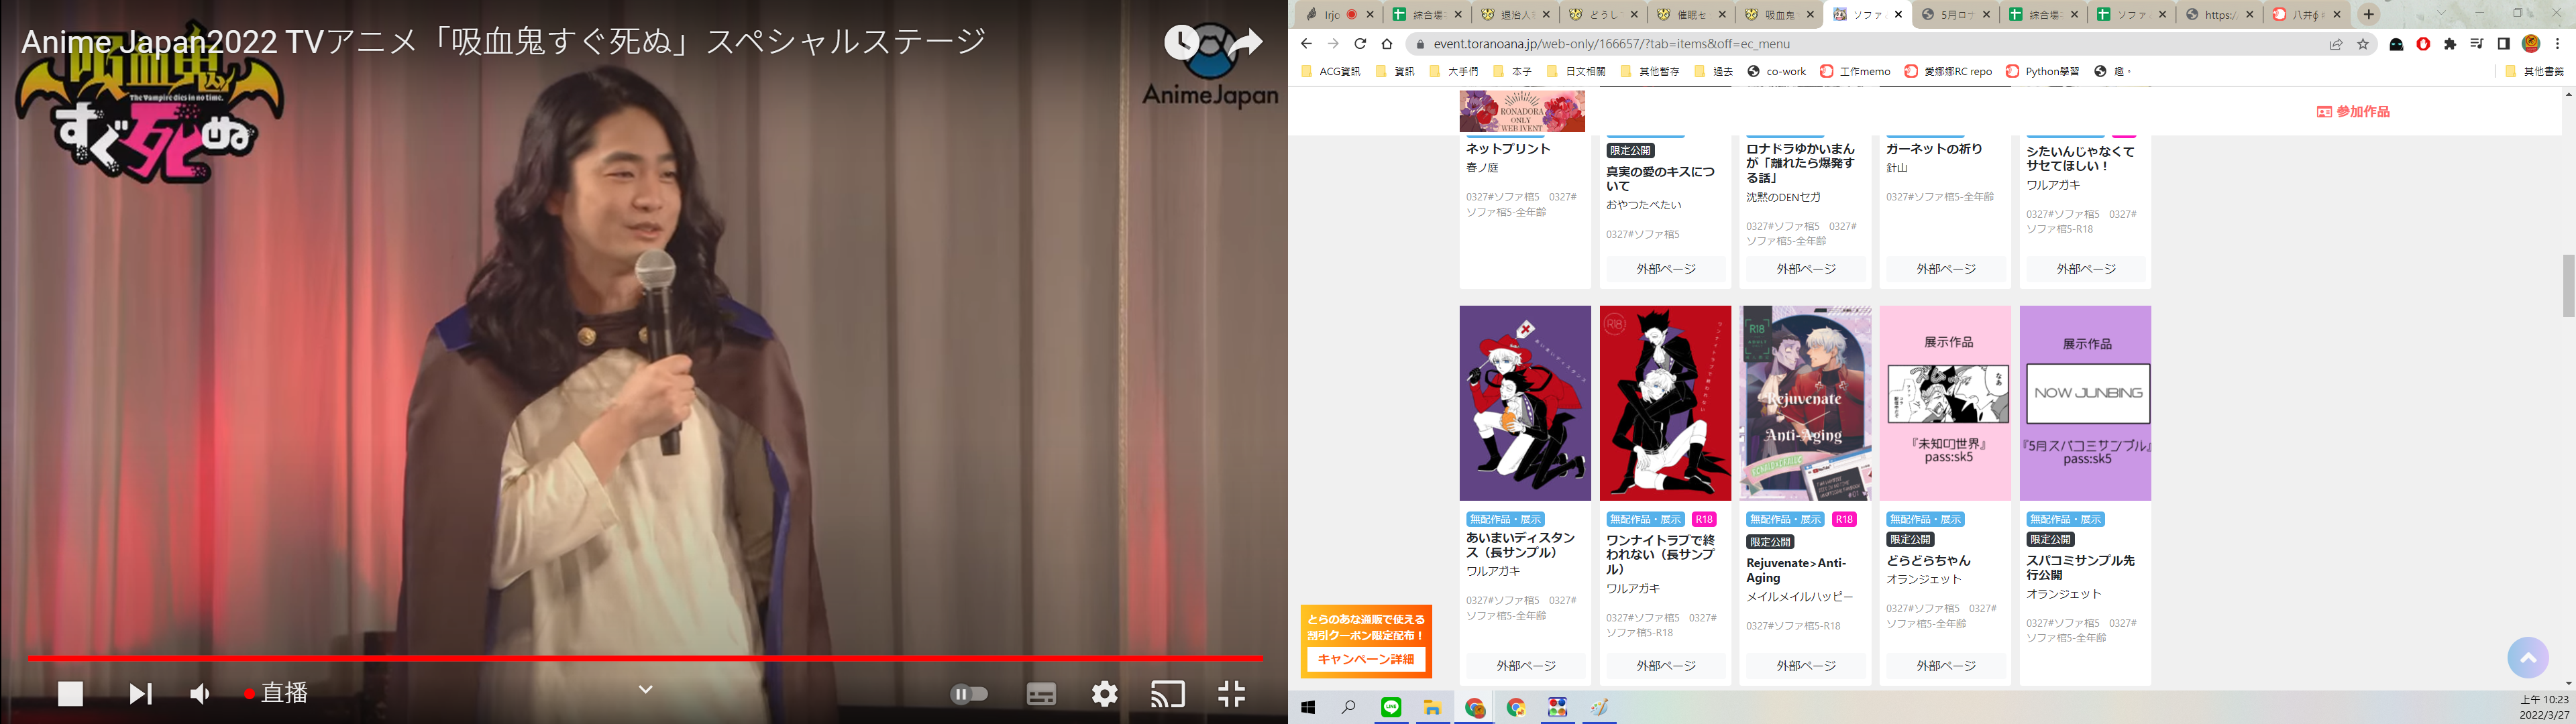Expand the chevron below the progress bar
The height and width of the screenshot is (724, 2576).
tap(645, 689)
